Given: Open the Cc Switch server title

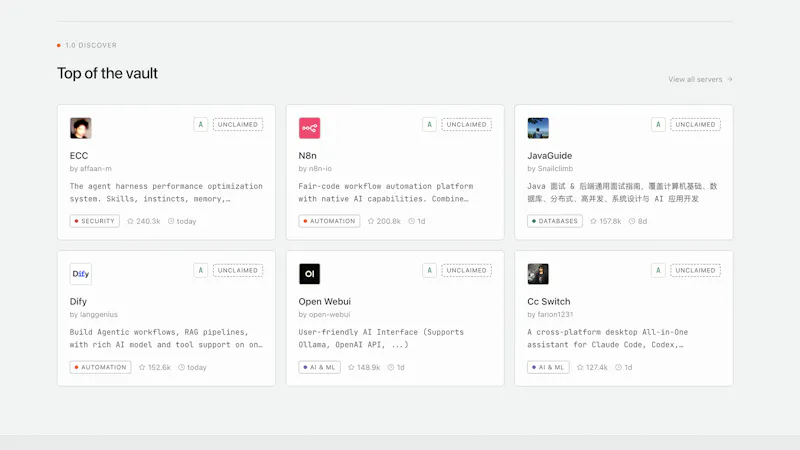Looking at the screenshot, I should pos(549,302).
